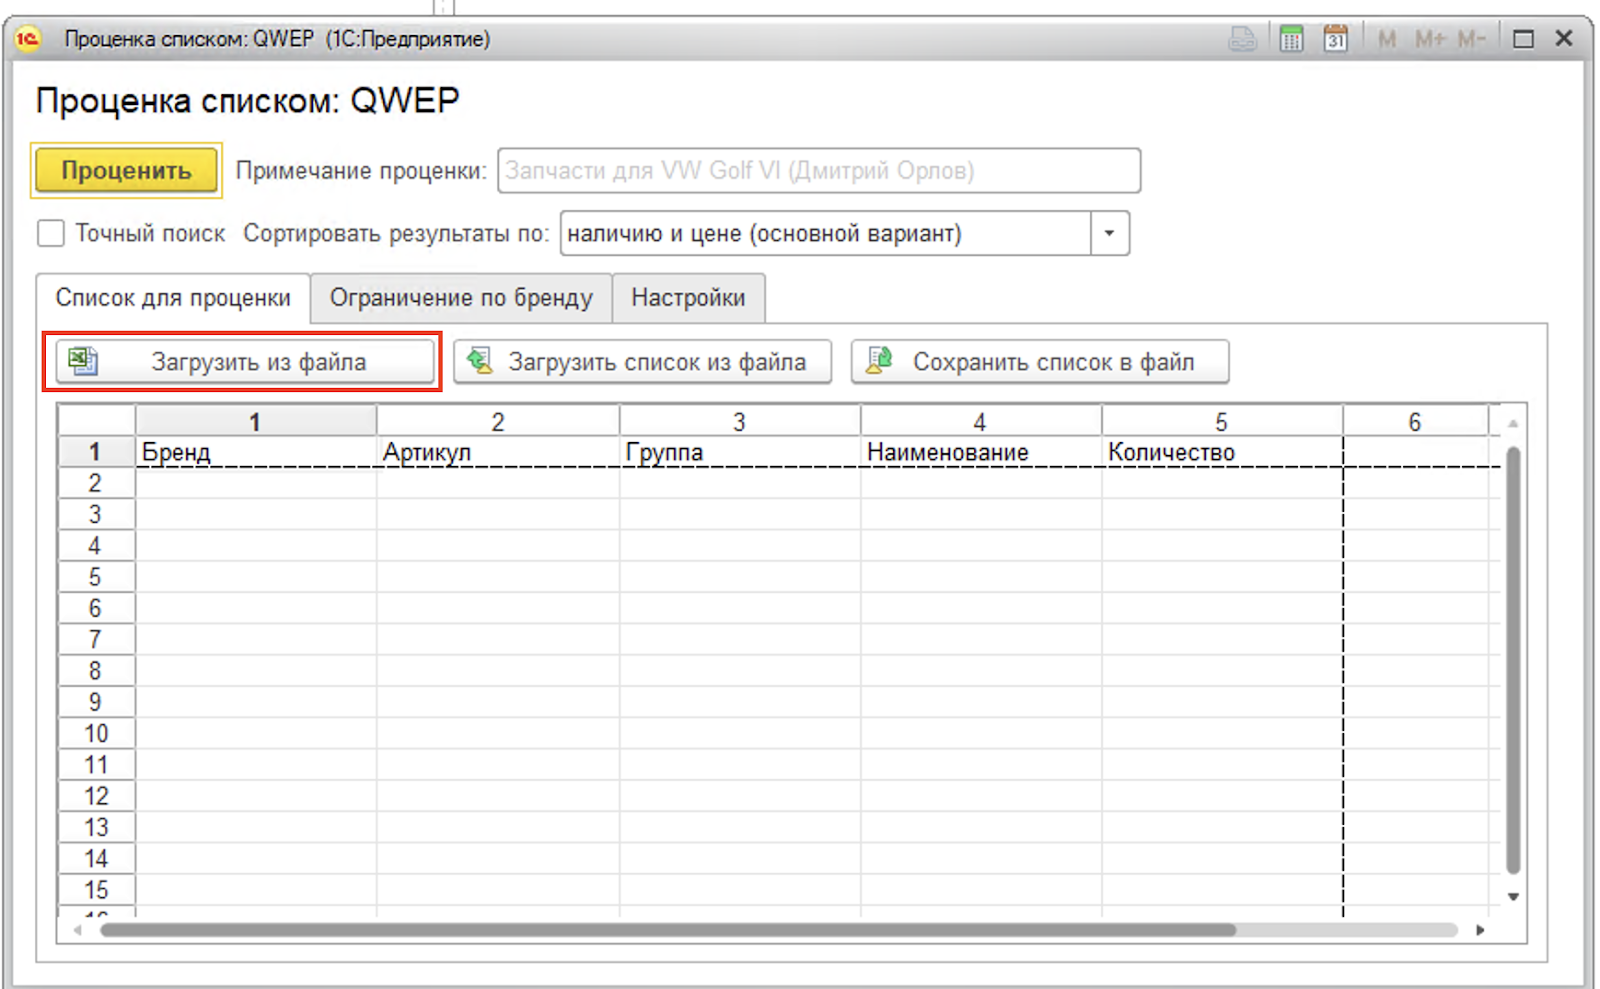
Task: Click the Наименование cell
Action: tap(980, 452)
